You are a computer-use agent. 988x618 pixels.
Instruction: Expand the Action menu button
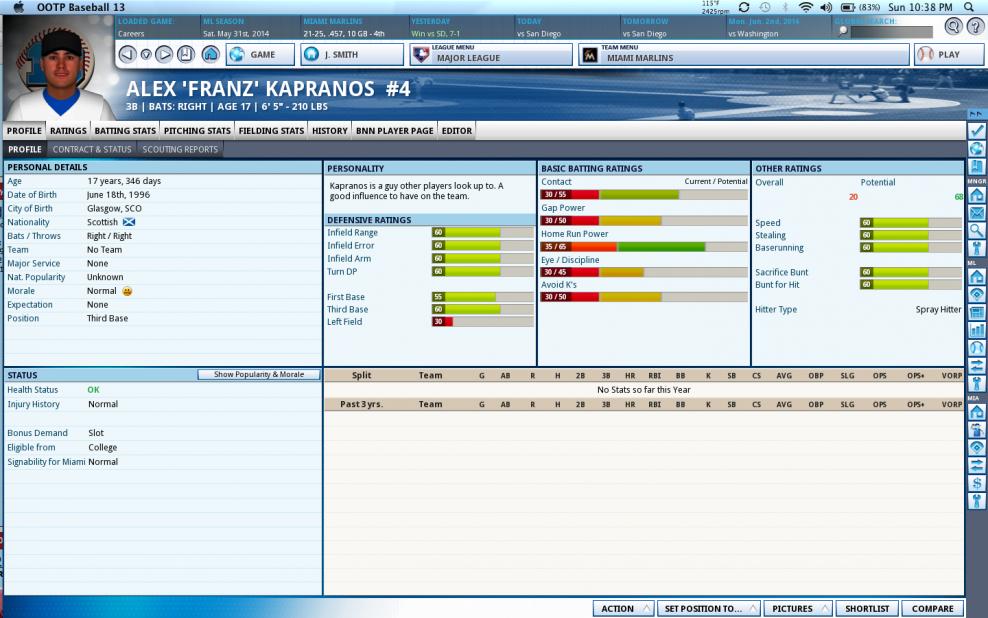click(623, 608)
